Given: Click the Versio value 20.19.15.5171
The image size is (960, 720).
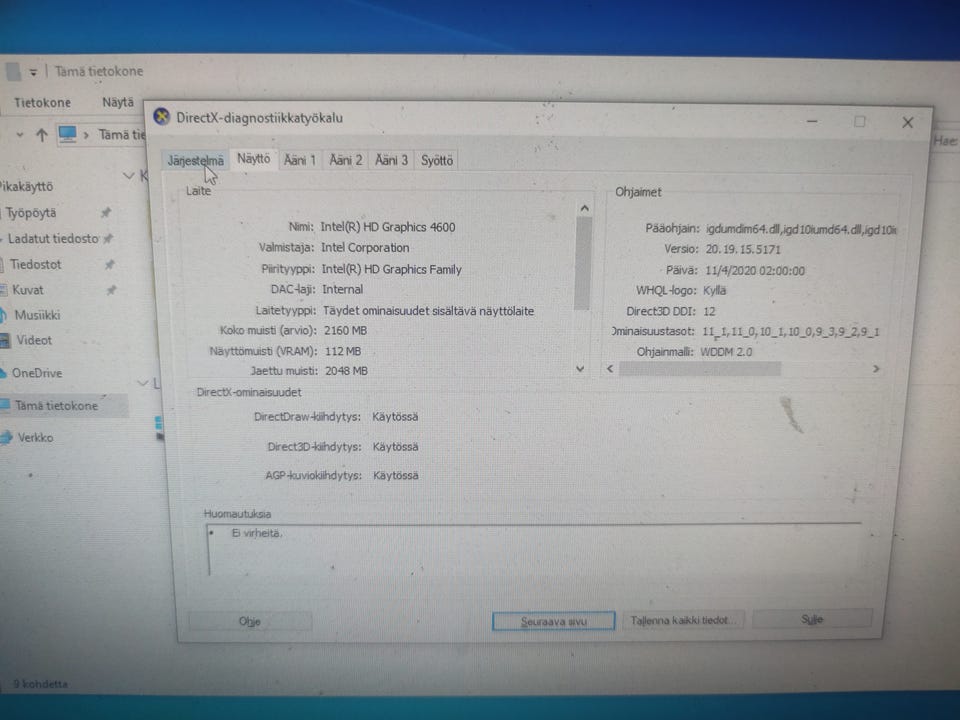Looking at the screenshot, I should (743, 250).
